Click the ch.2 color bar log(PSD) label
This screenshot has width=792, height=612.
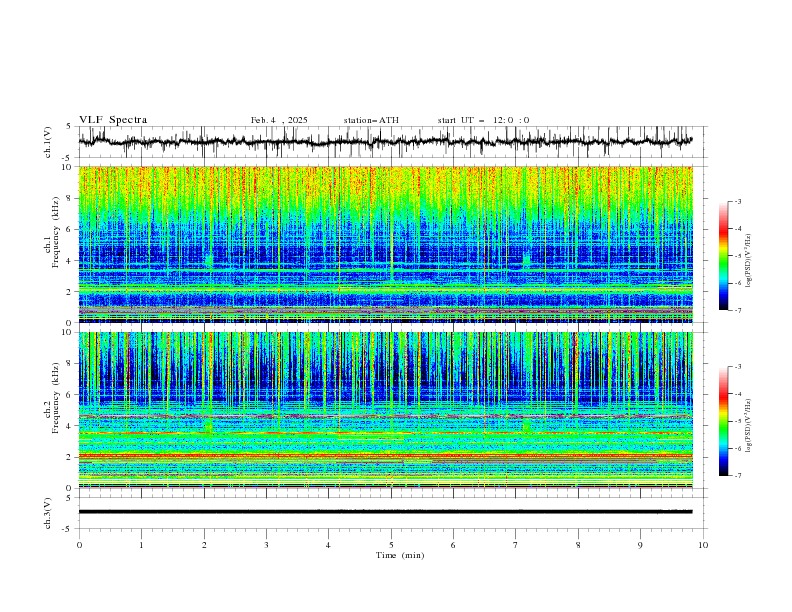tap(749, 425)
